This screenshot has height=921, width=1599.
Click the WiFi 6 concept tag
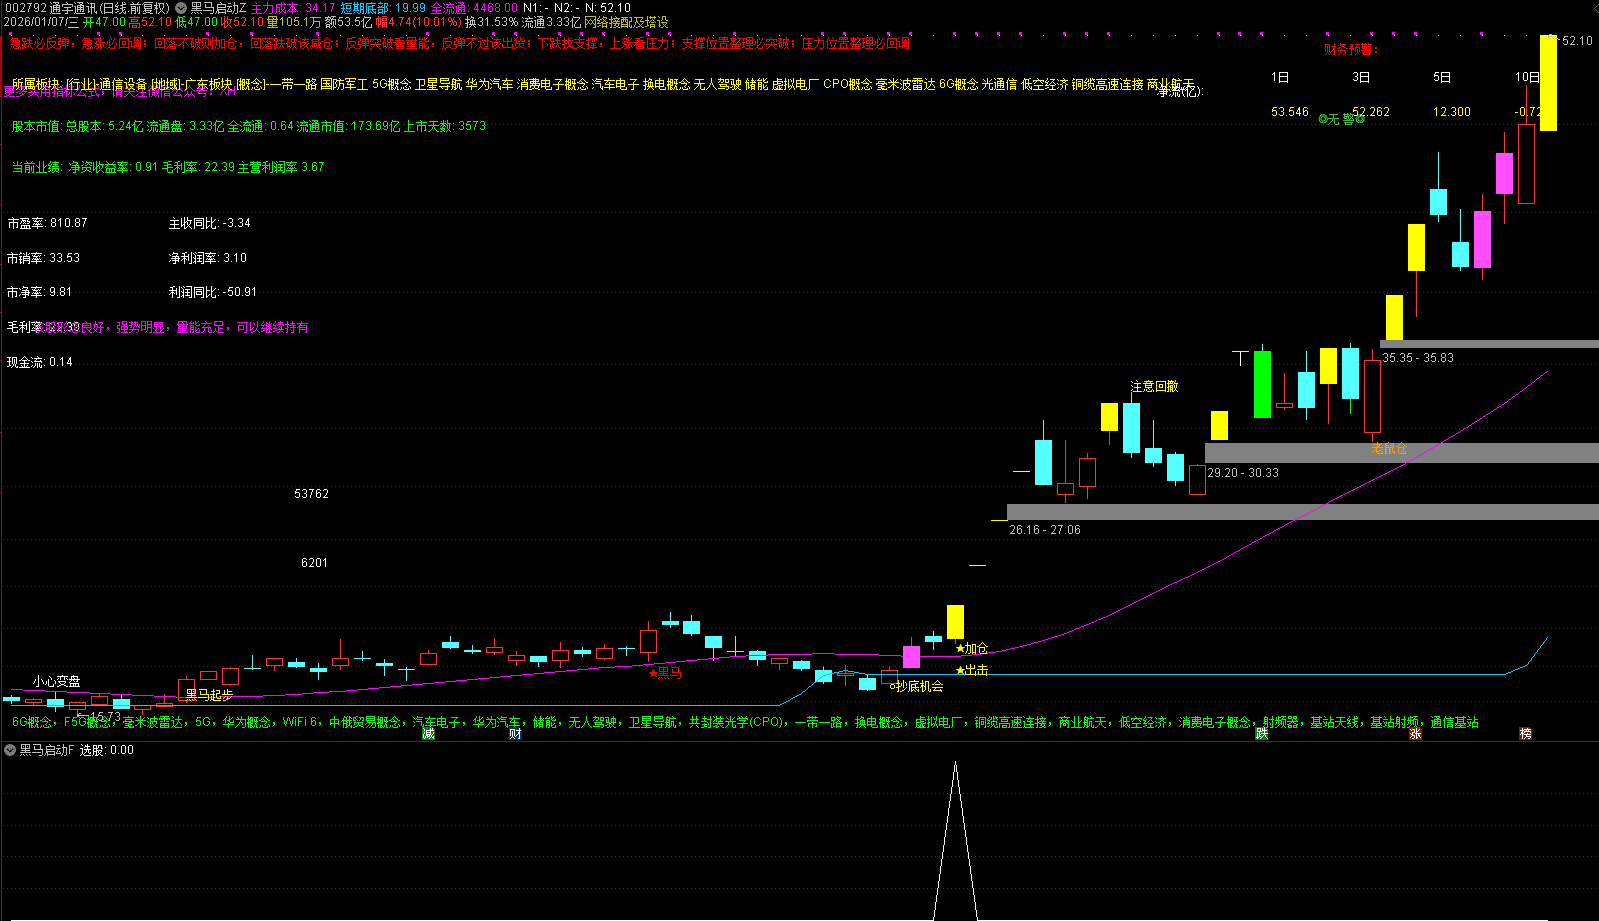[299, 722]
